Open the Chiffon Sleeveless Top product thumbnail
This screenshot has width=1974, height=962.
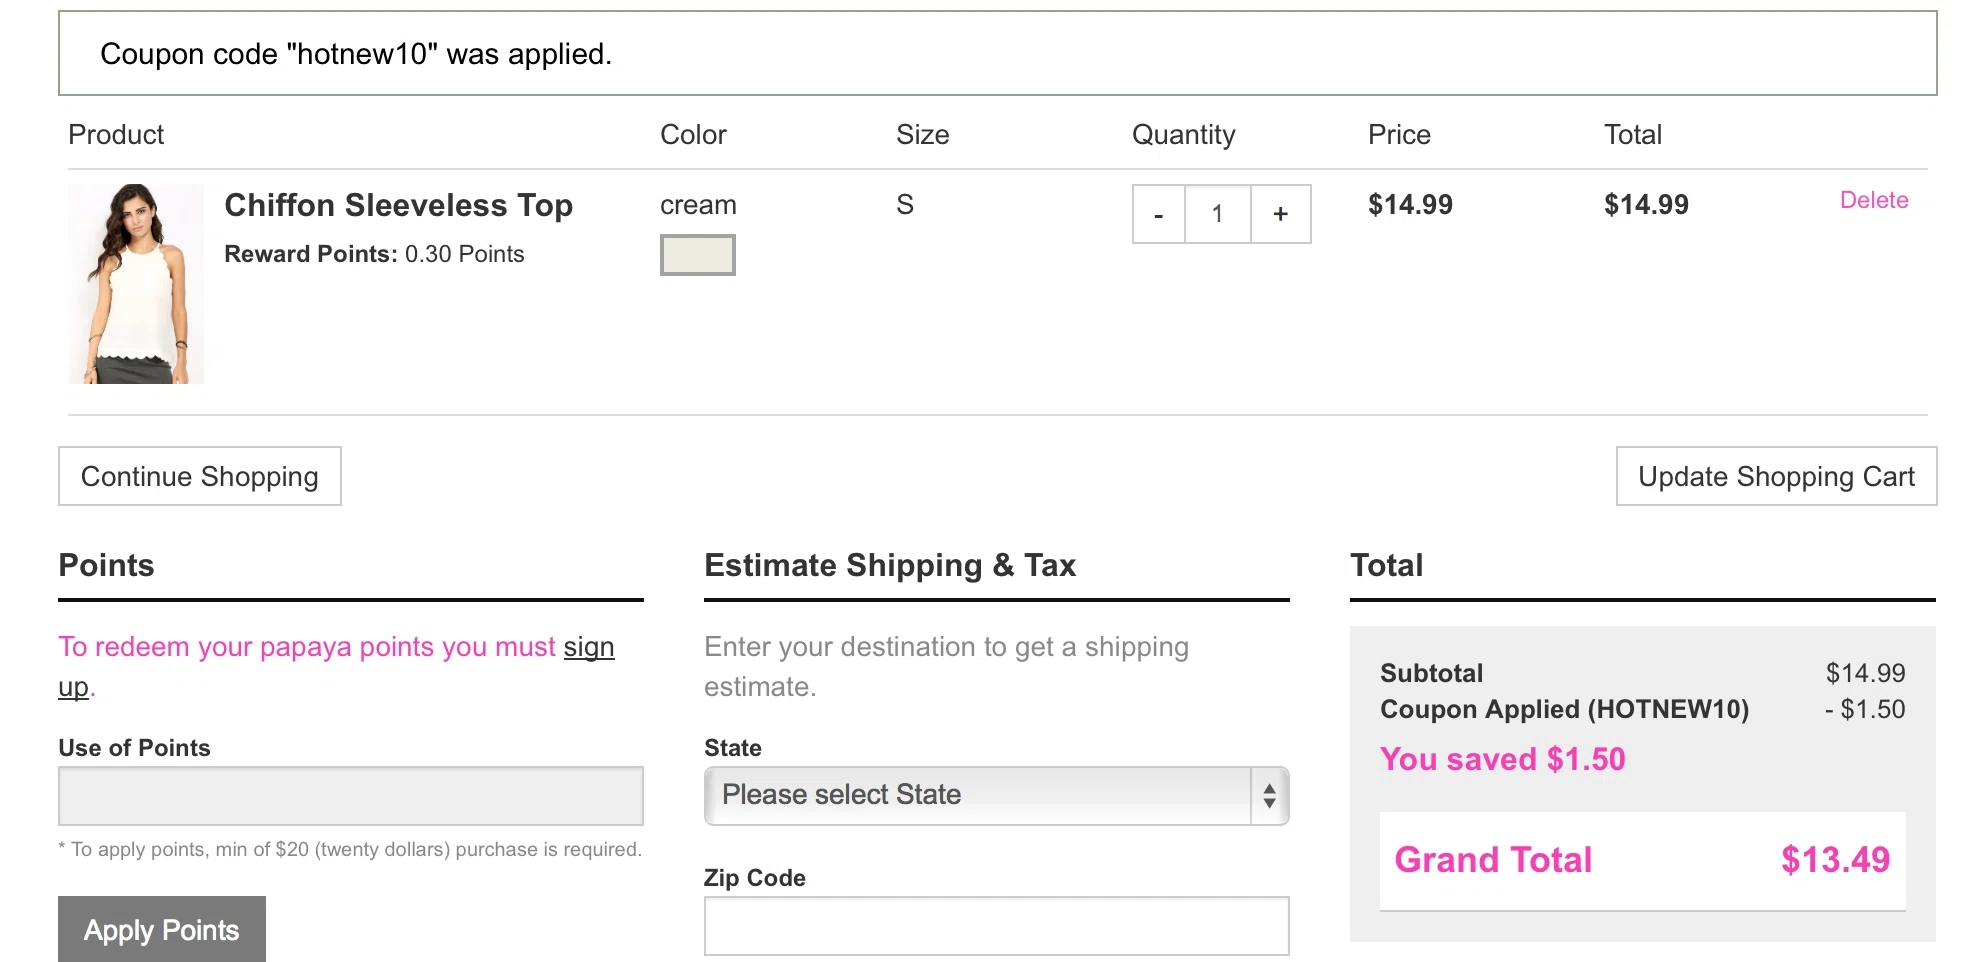tap(136, 284)
